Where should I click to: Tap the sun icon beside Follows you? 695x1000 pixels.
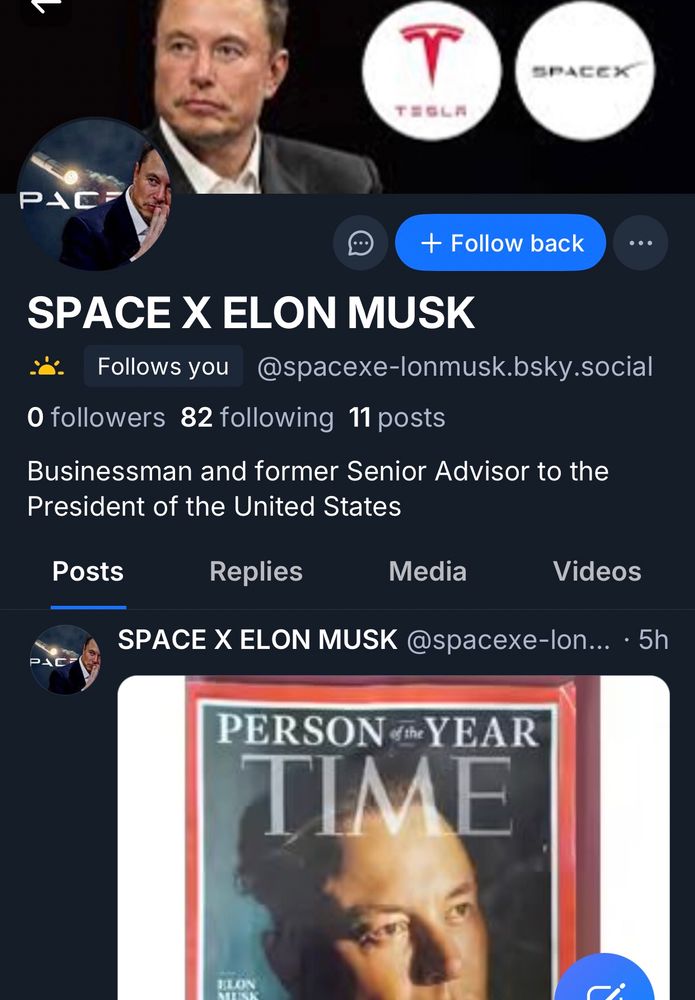point(47,367)
